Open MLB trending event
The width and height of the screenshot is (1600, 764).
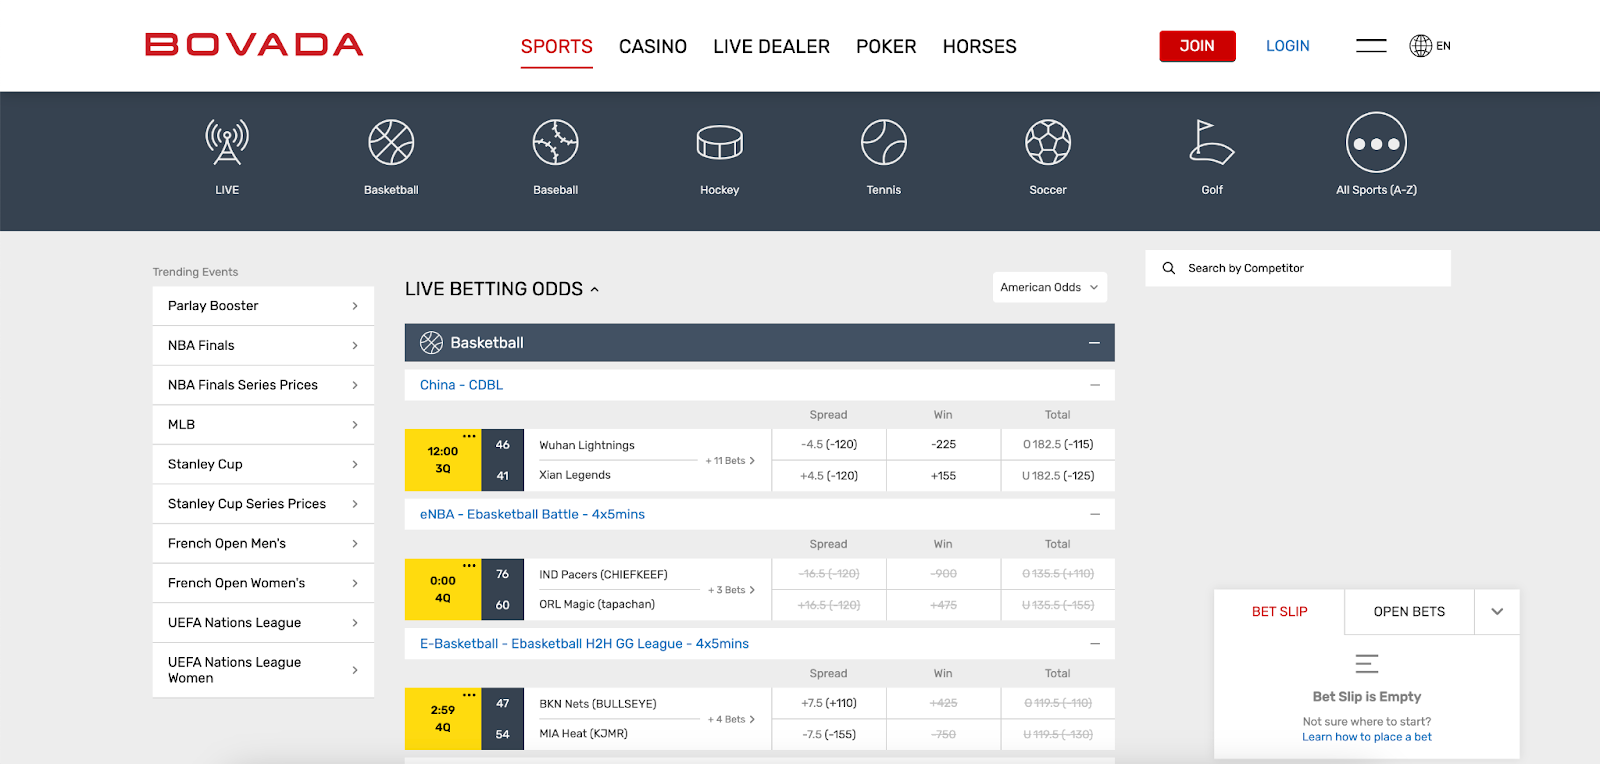263,424
